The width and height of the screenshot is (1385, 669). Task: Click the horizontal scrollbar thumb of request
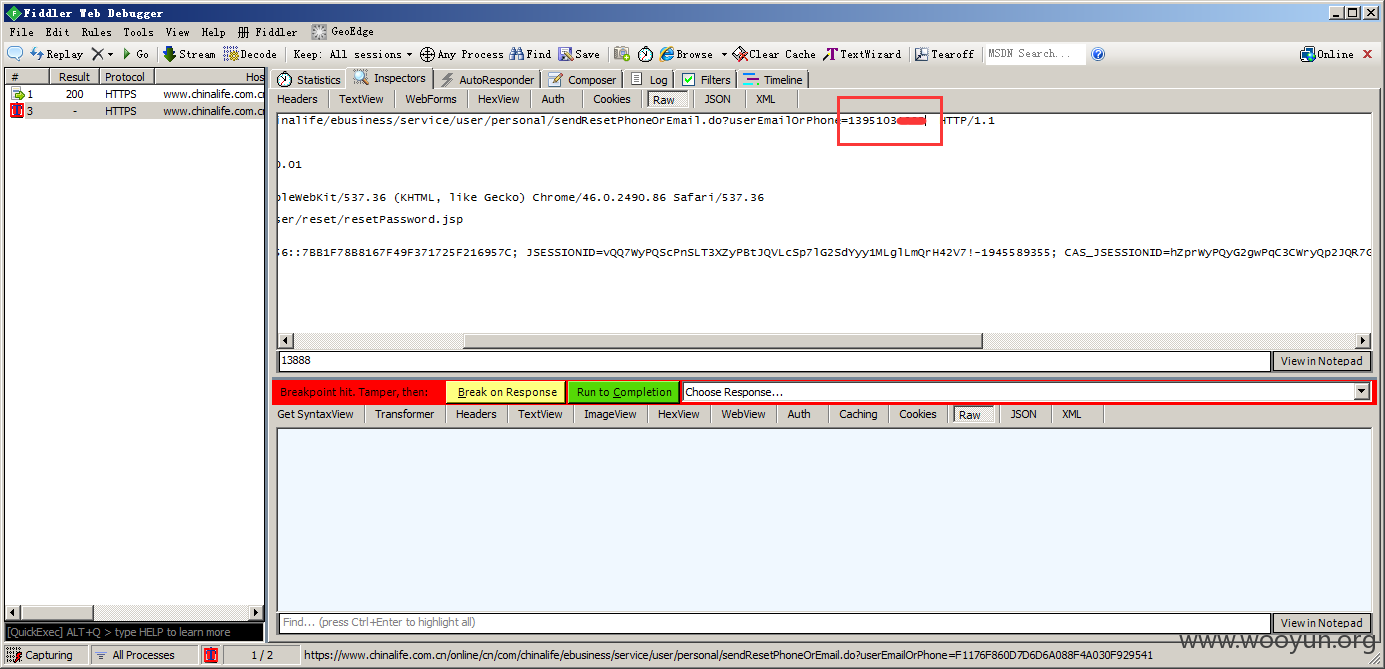(723, 341)
